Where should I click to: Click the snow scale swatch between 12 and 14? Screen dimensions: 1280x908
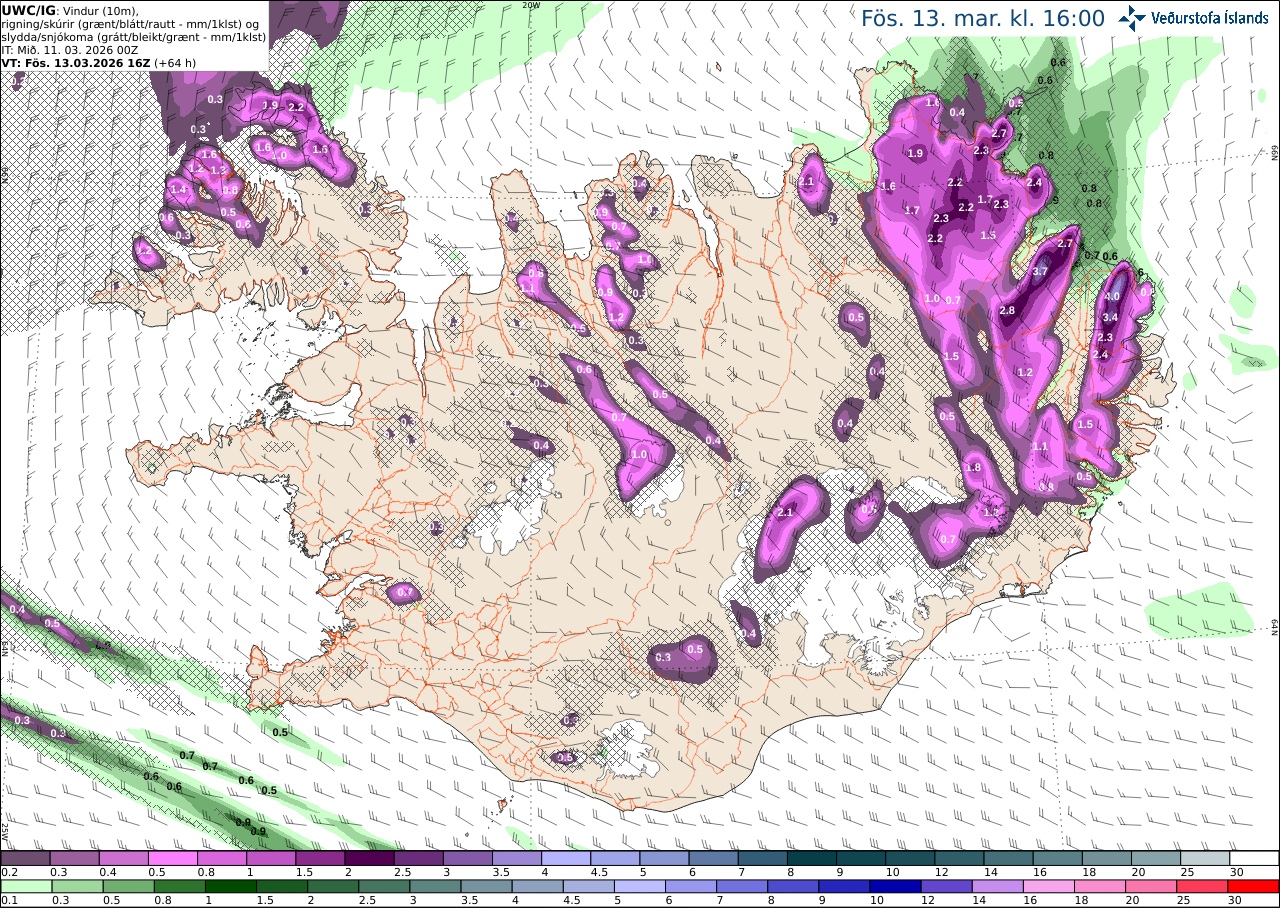[x=960, y=858]
